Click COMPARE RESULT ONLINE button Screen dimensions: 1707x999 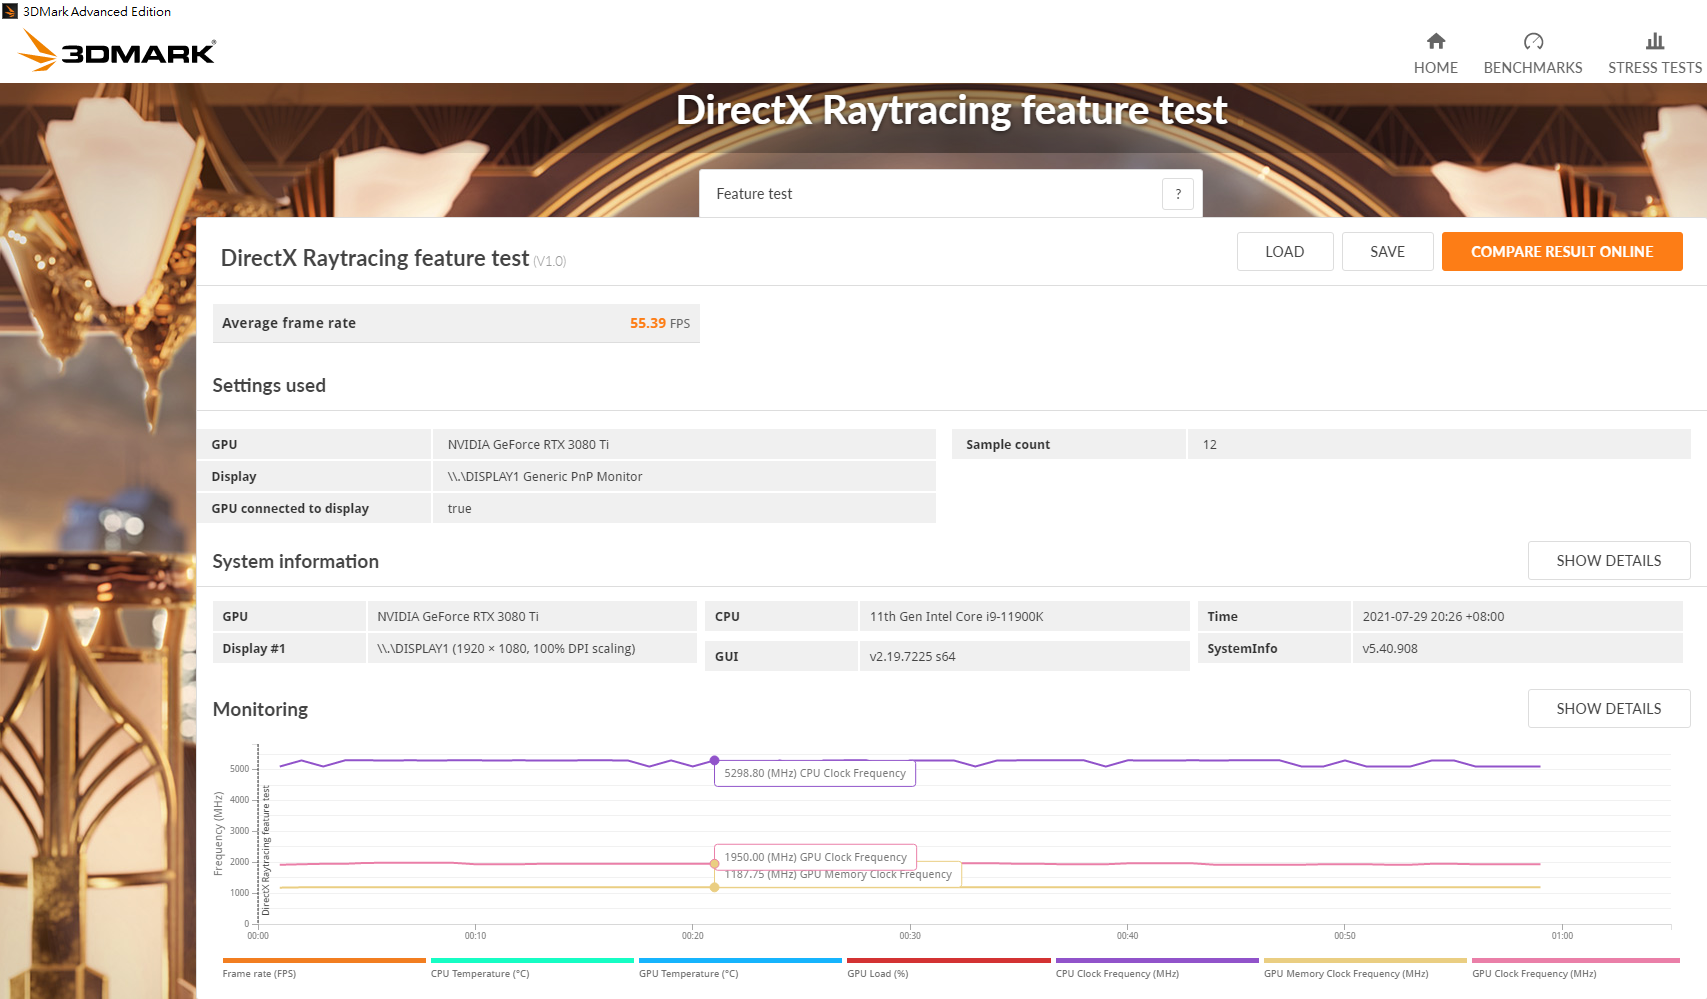[x=1562, y=252]
